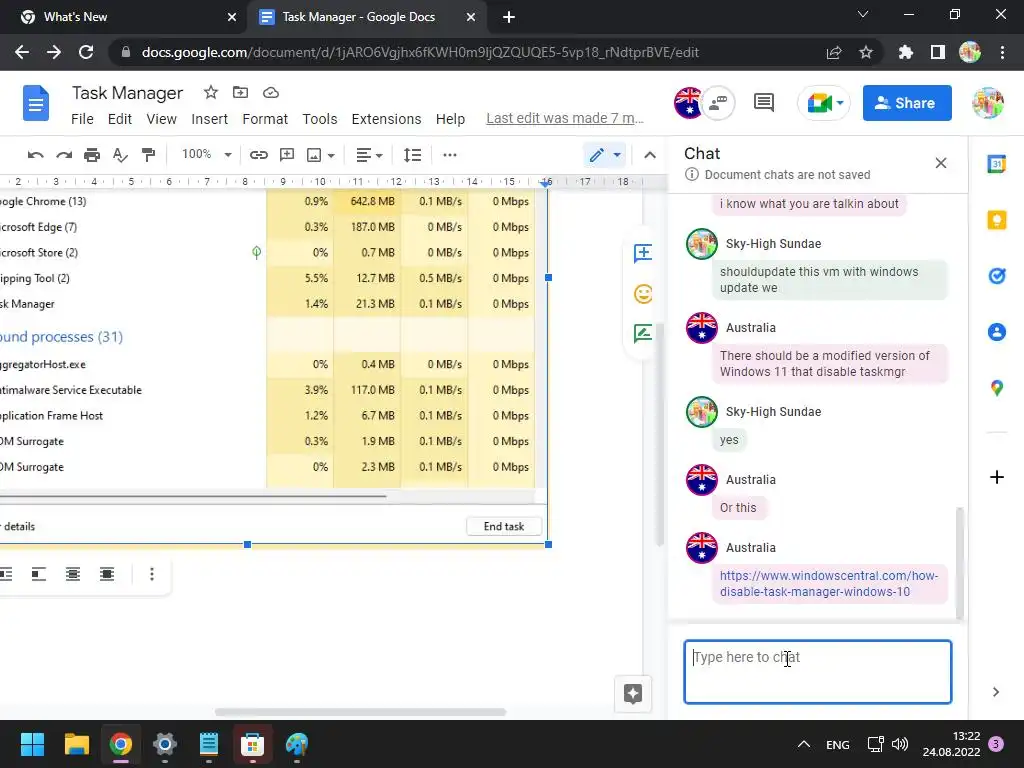1024x768 pixels.
Task: Show hidden system tray icons
Action: pyautogui.click(x=804, y=744)
